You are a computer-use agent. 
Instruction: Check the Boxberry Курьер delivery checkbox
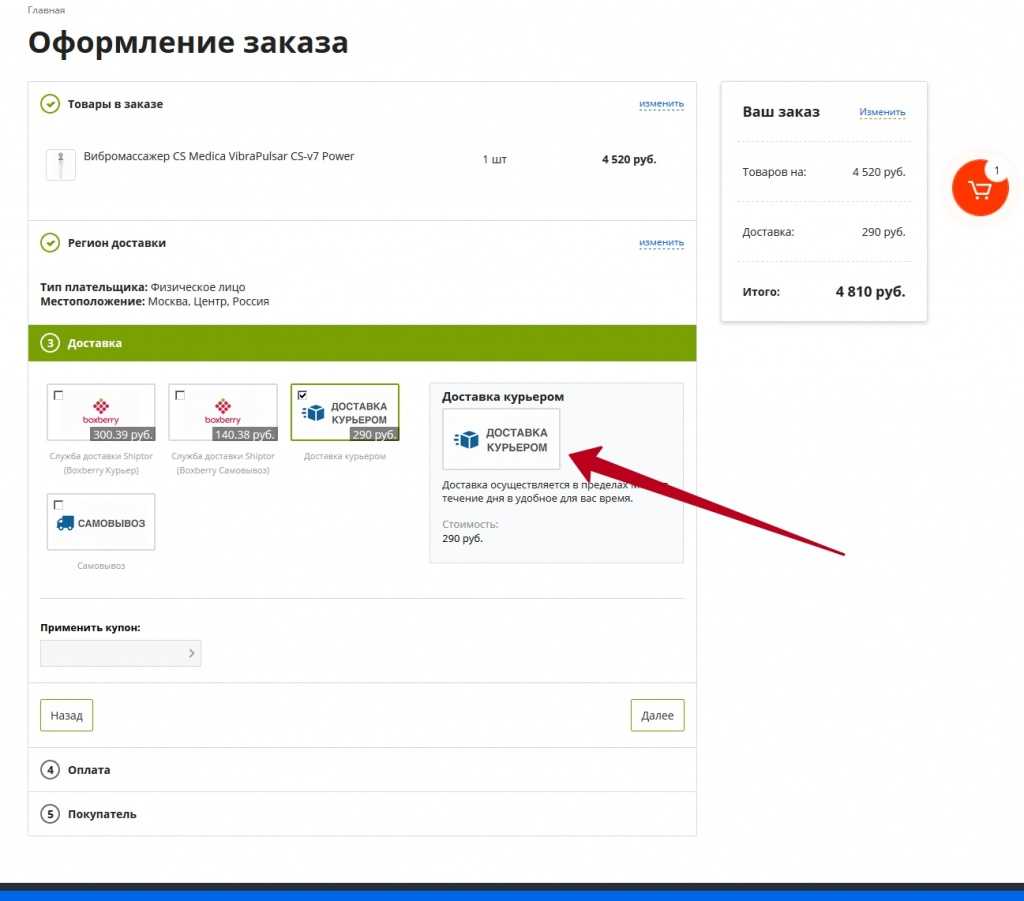(58, 396)
